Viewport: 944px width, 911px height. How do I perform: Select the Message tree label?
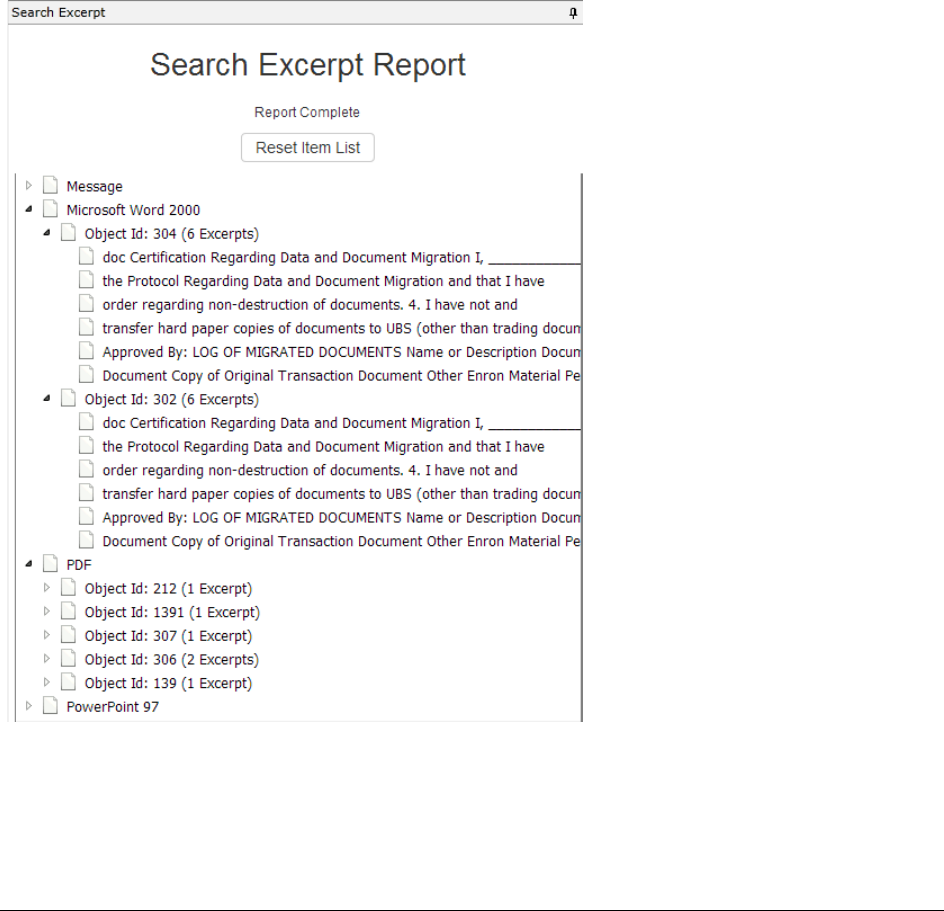(95, 187)
